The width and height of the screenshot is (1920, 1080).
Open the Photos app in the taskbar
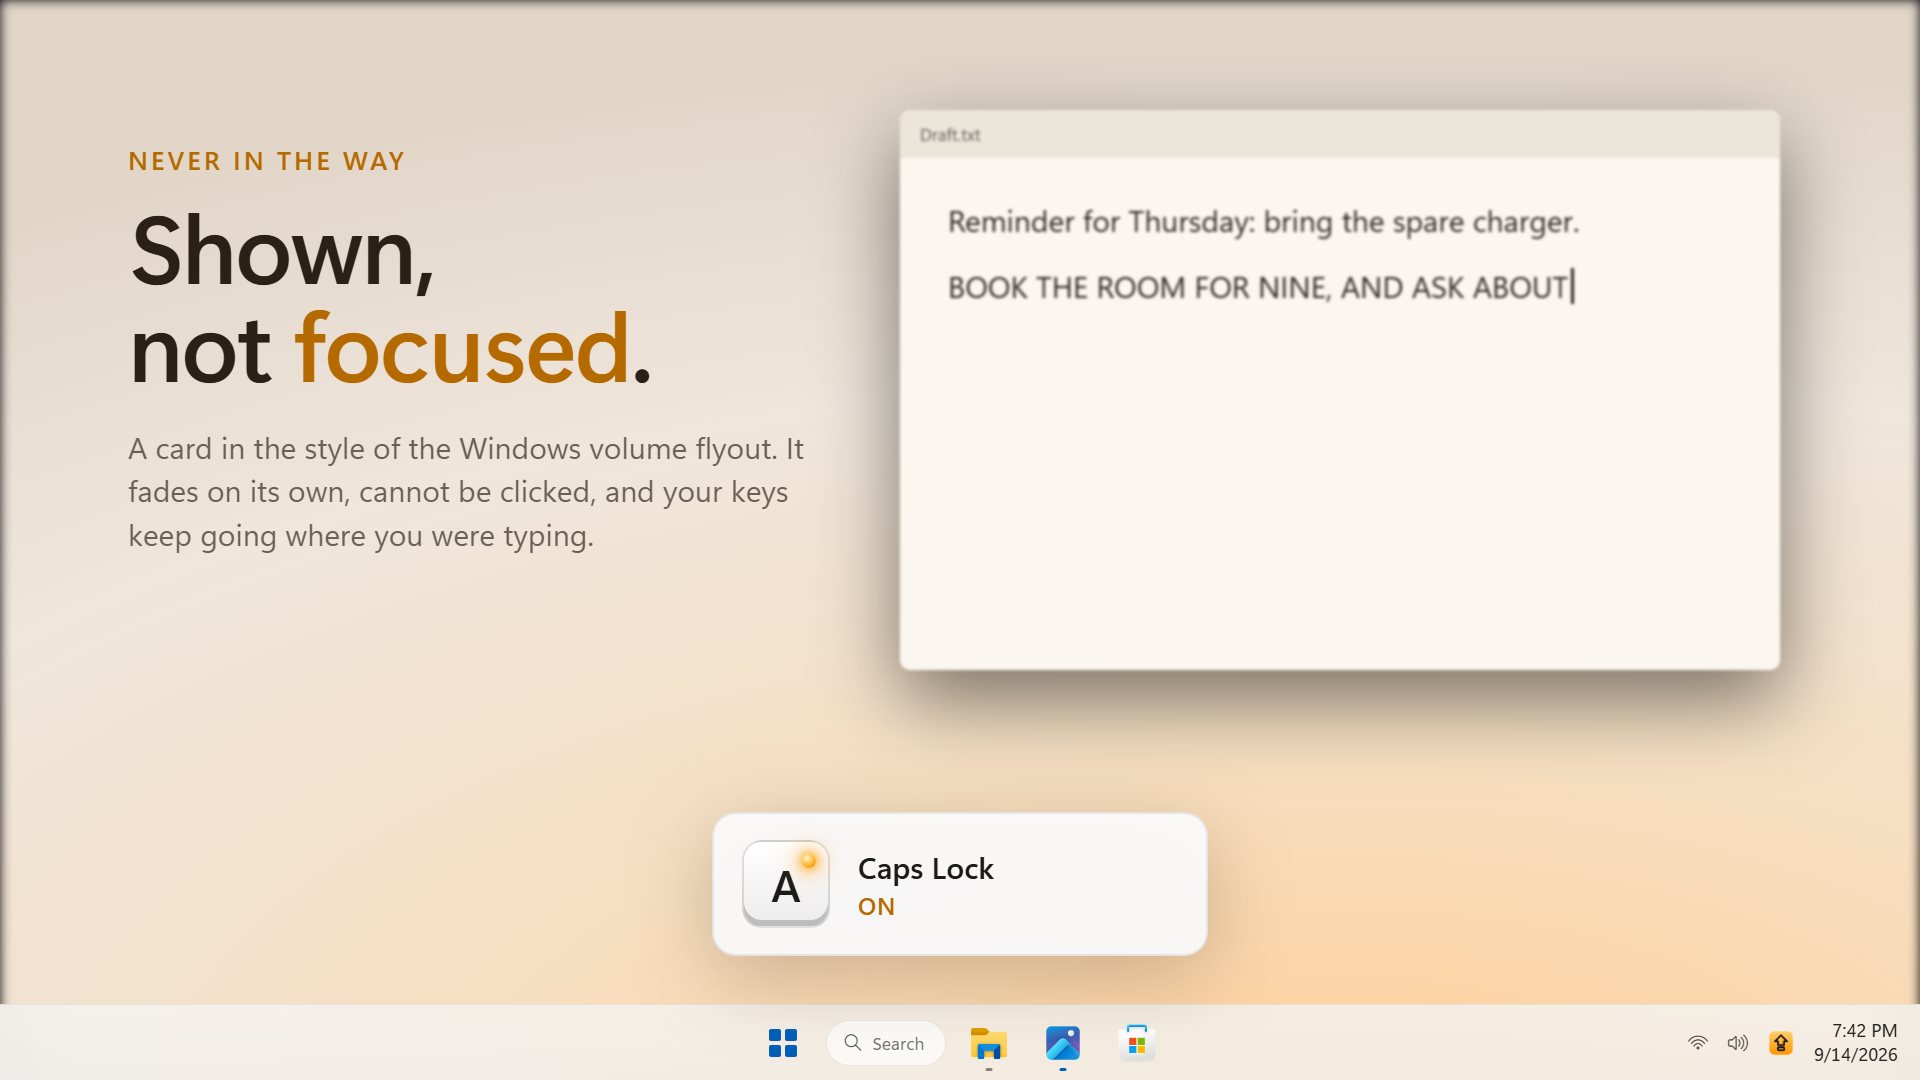[x=1062, y=1043]
